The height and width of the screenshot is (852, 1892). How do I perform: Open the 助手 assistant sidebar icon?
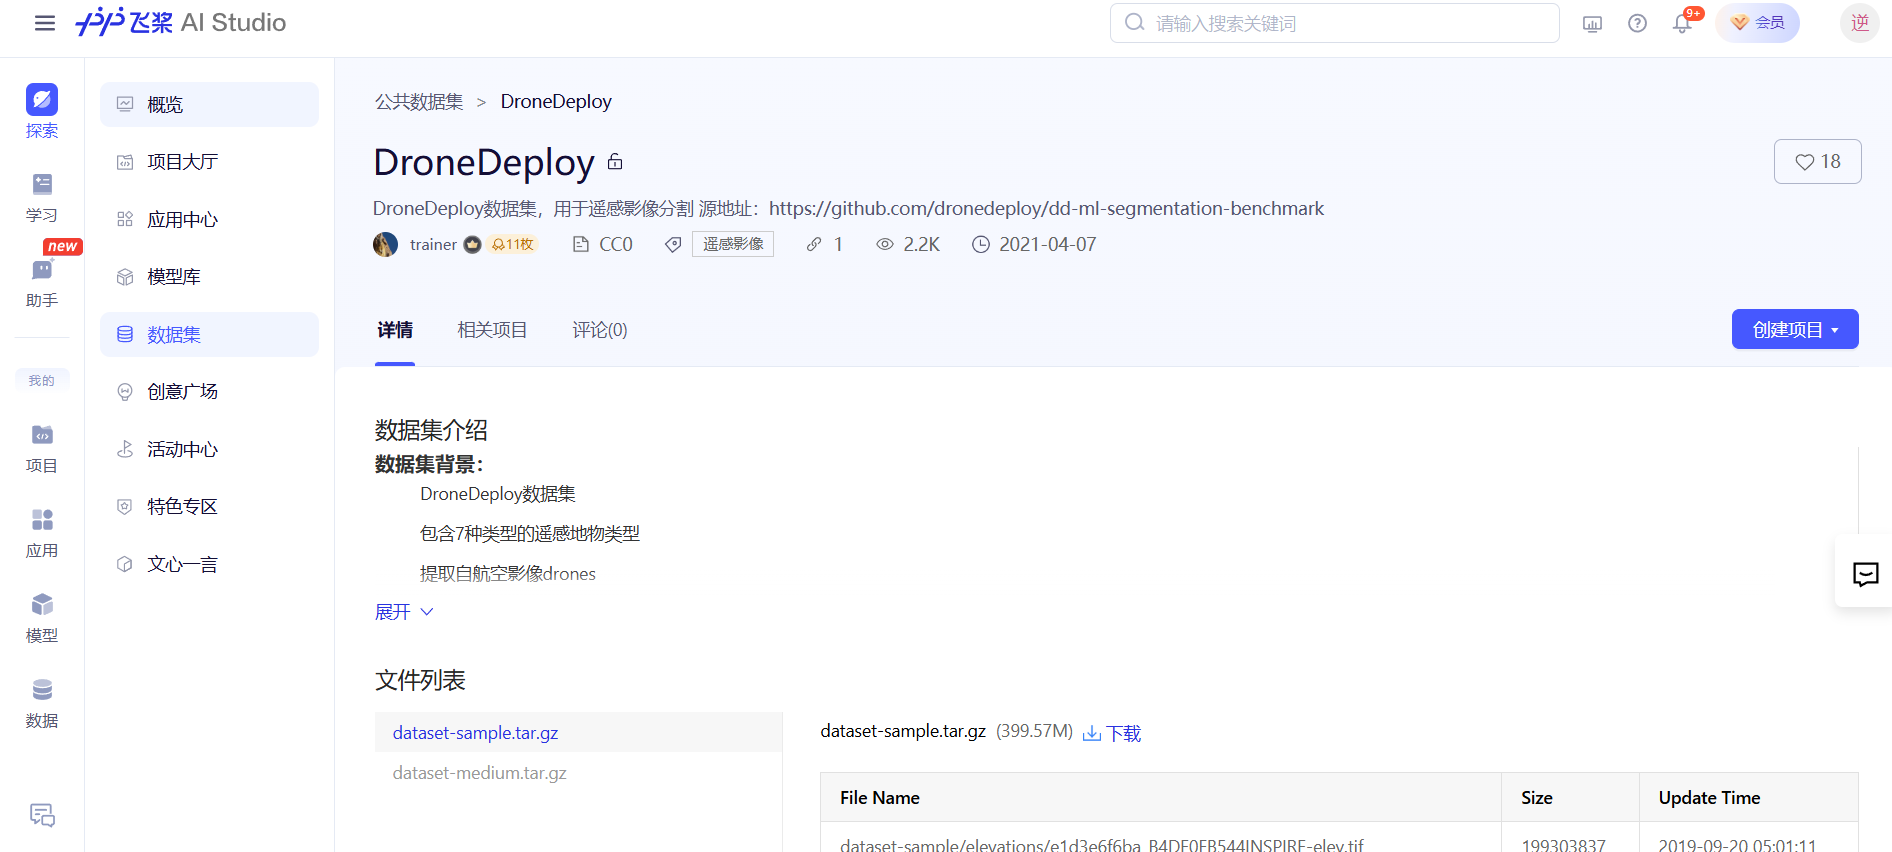(x=42, y=283)
